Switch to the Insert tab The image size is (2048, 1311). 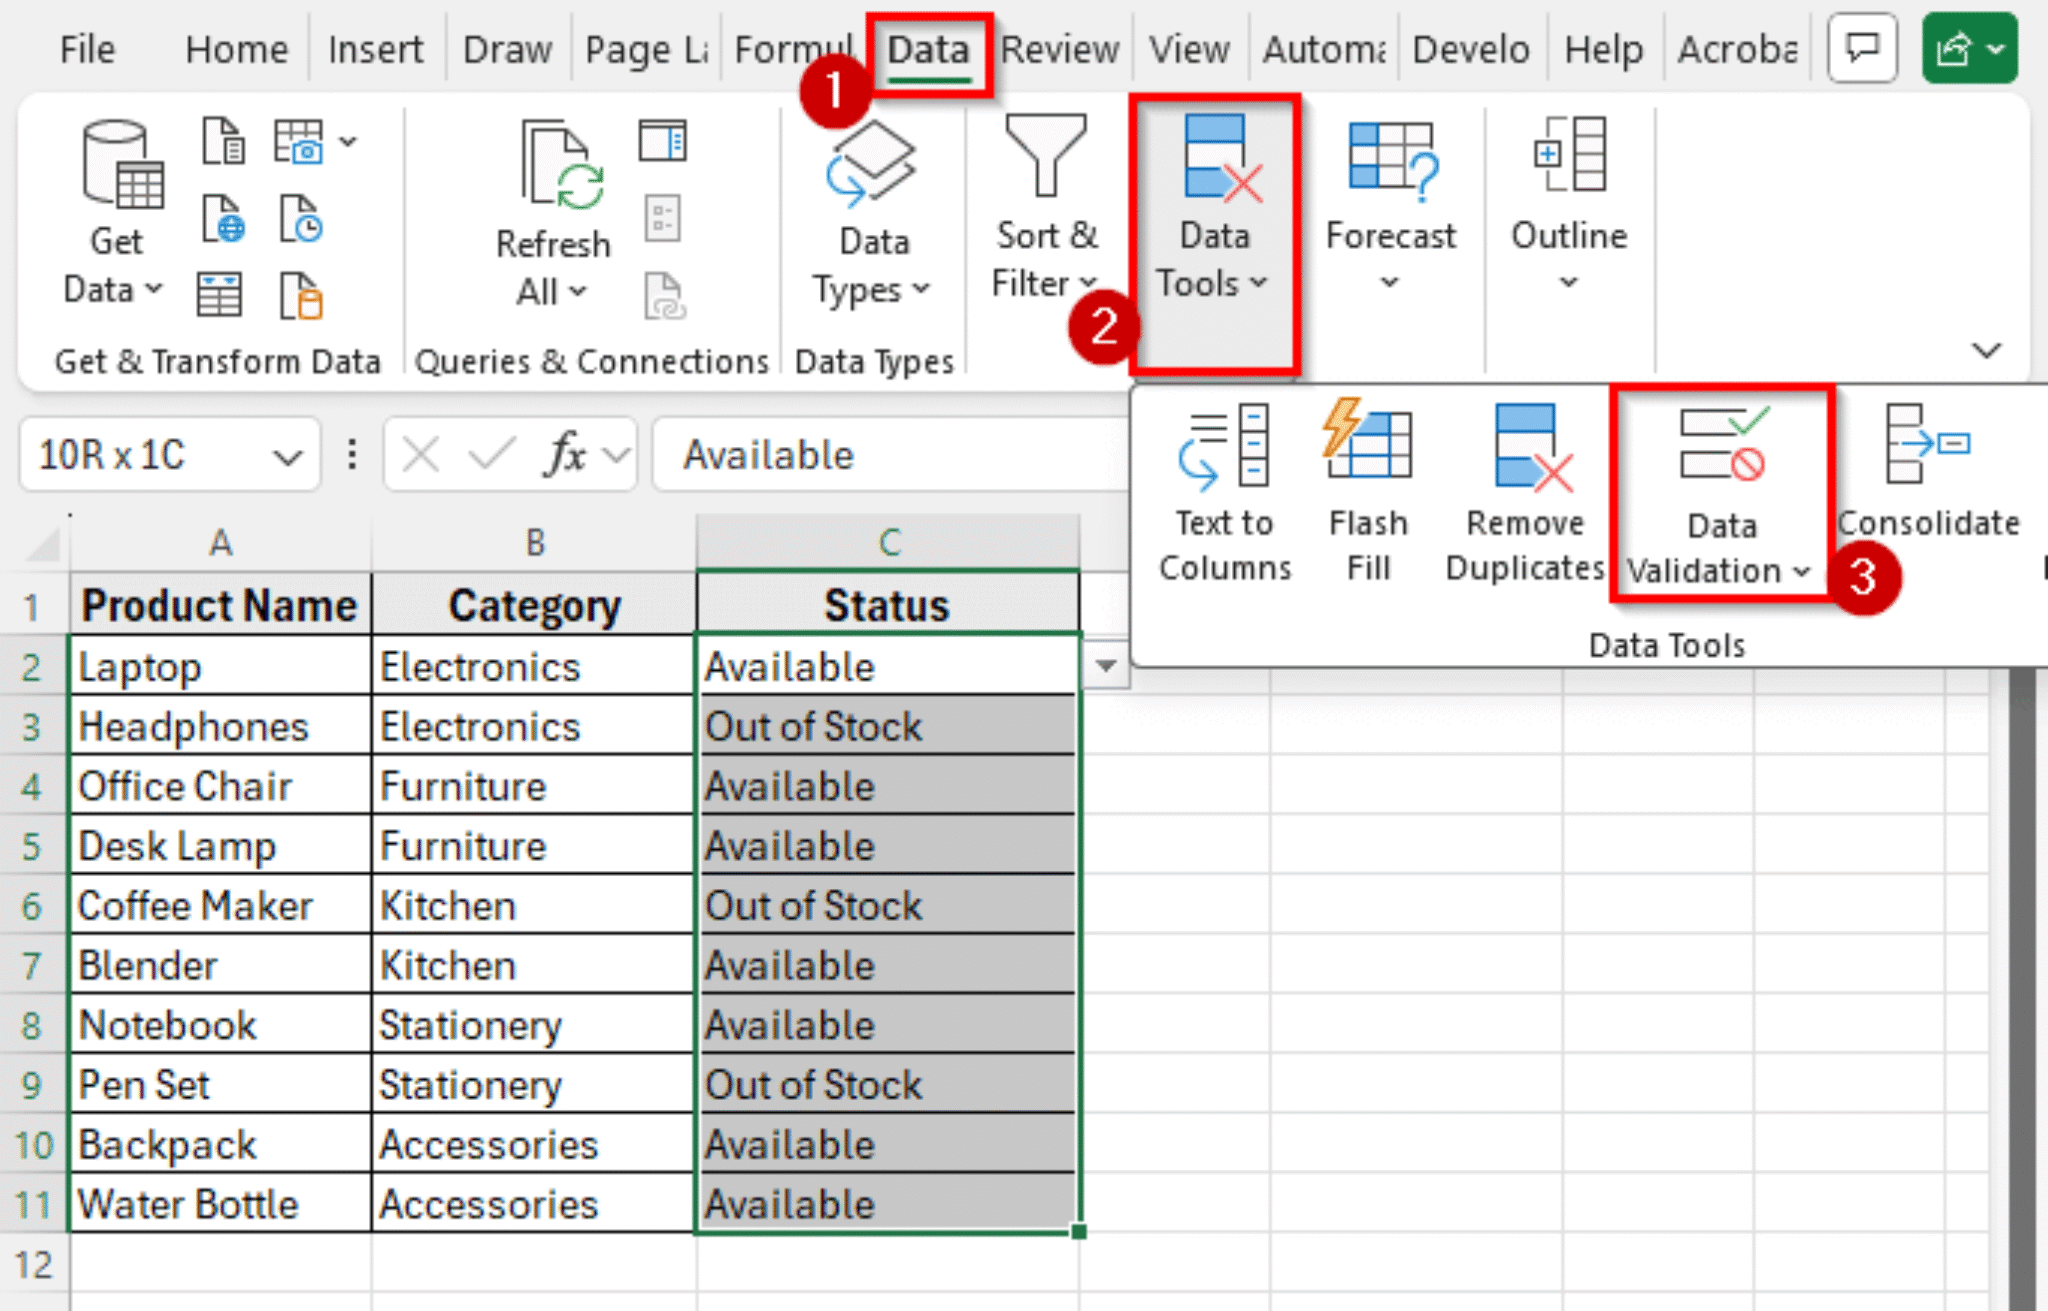[x=375, y=48]
